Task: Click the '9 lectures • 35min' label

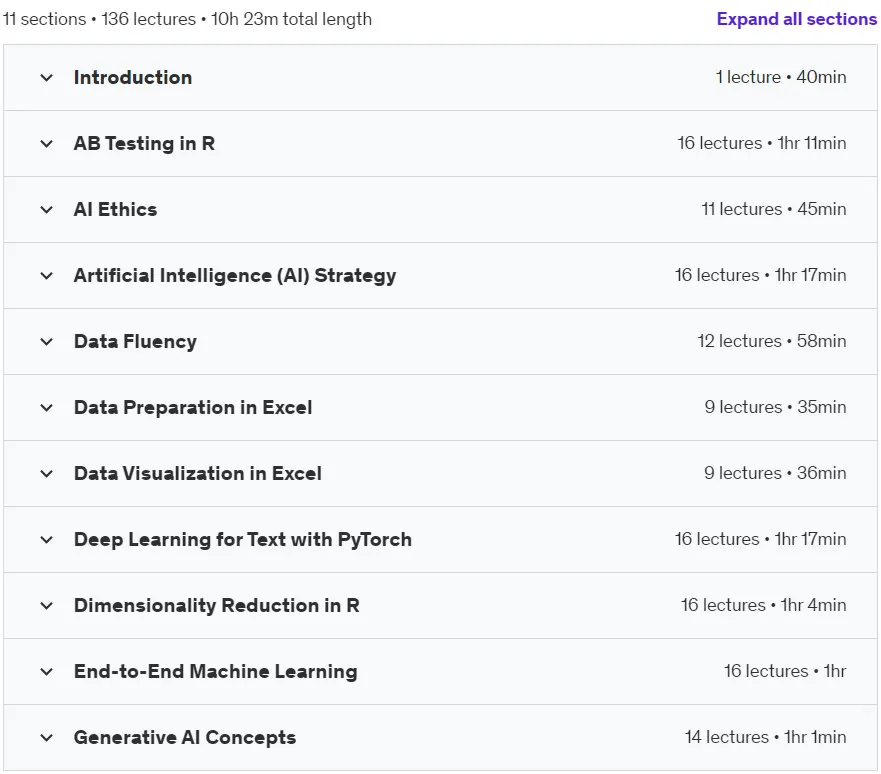Action: click(x=775, y=407)
